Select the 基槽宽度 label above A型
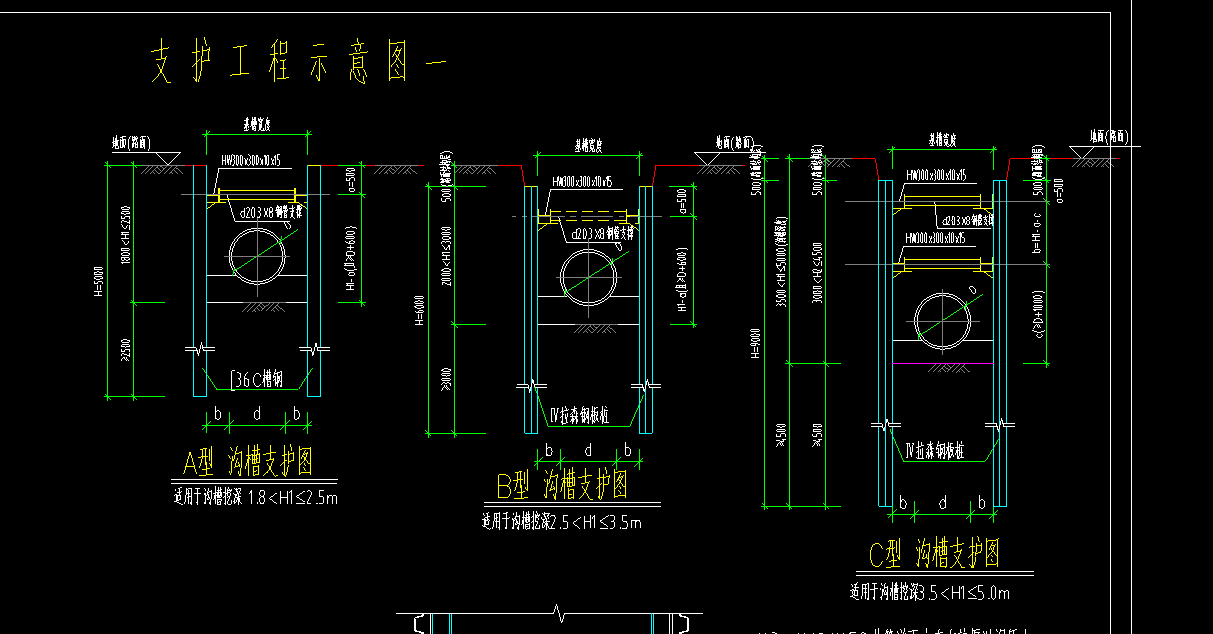Screen dimensions: 1213x634 coord(258,125)
